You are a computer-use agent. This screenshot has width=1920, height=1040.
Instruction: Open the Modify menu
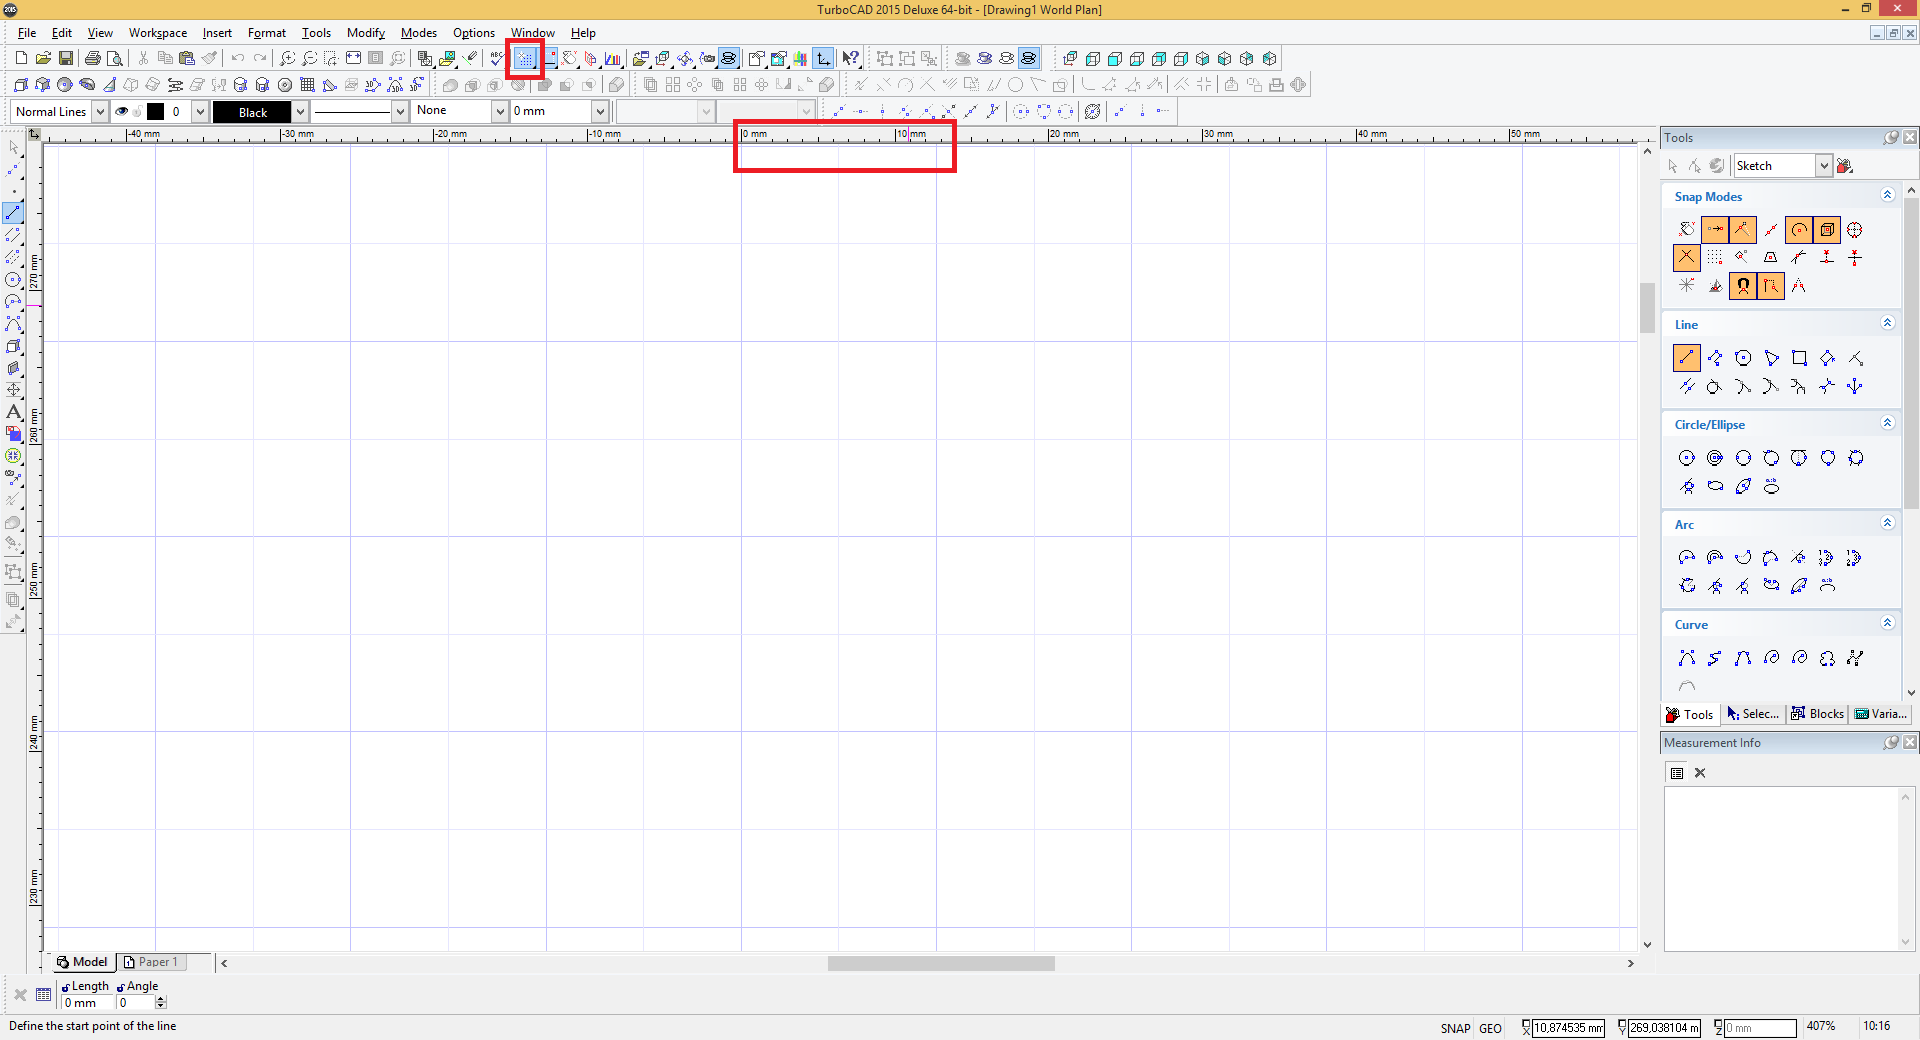[365, 33]
